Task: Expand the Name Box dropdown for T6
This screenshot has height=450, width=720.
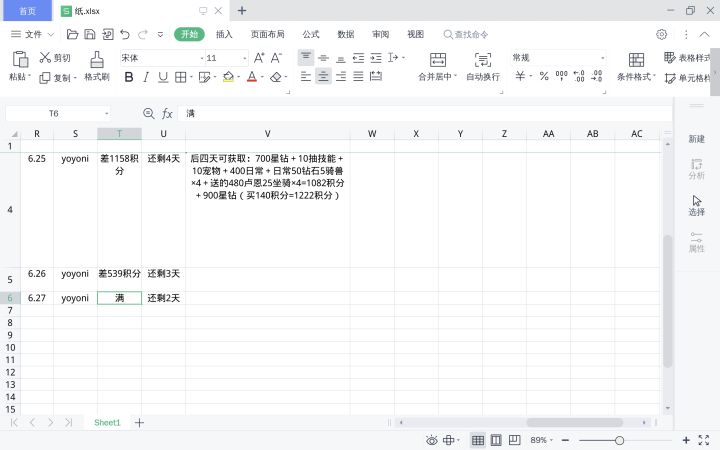Action: pyautogui.click(x=107, y=113)
